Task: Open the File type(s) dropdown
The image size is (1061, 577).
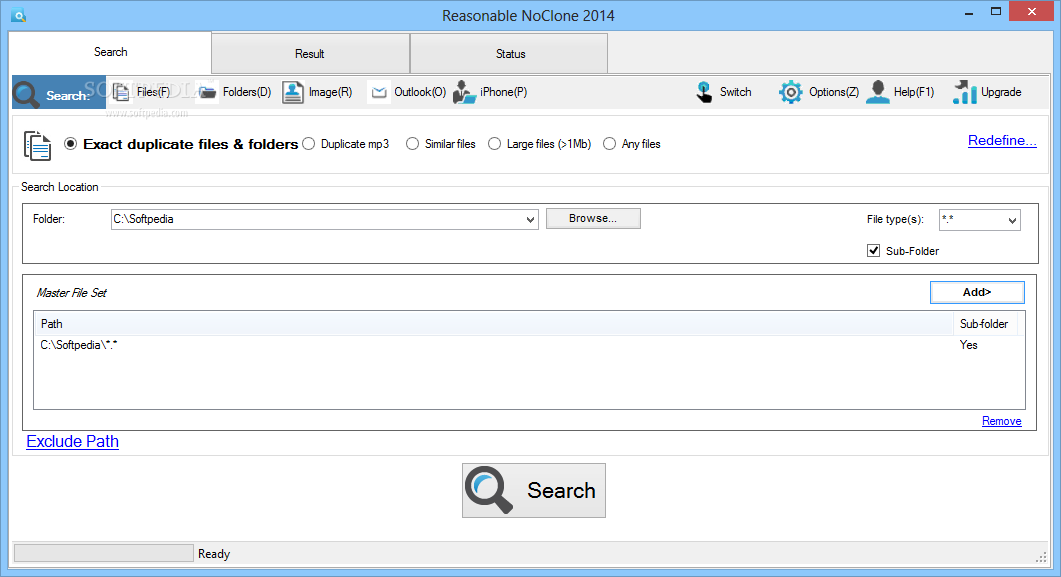Action: point(1012,221)
